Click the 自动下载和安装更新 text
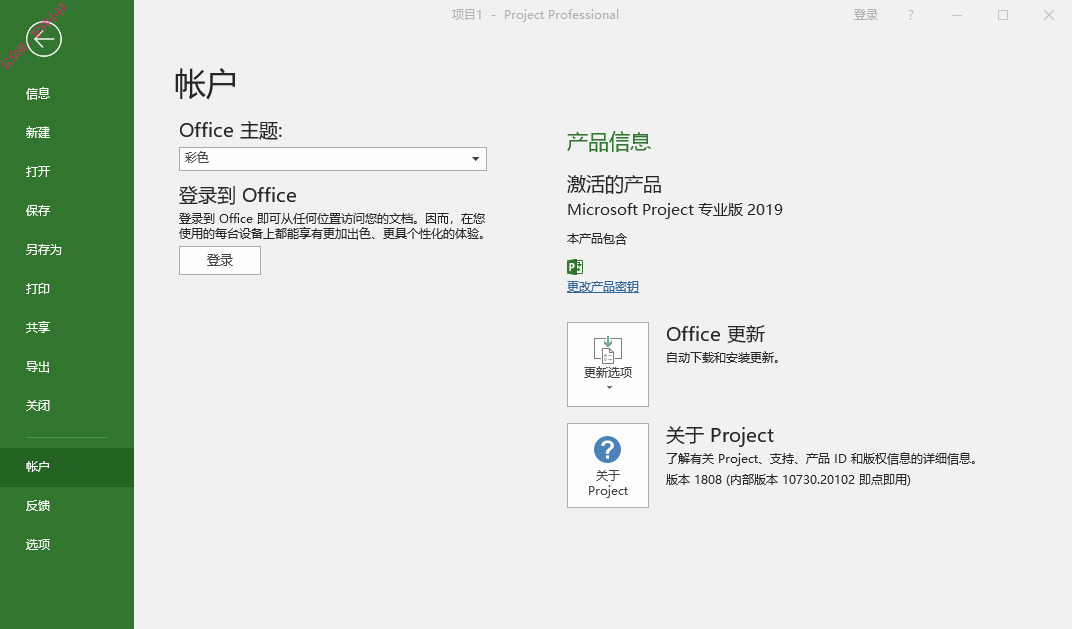This screenshot has width=1072, height=629. pyautogui.click(x=723, y=358)
